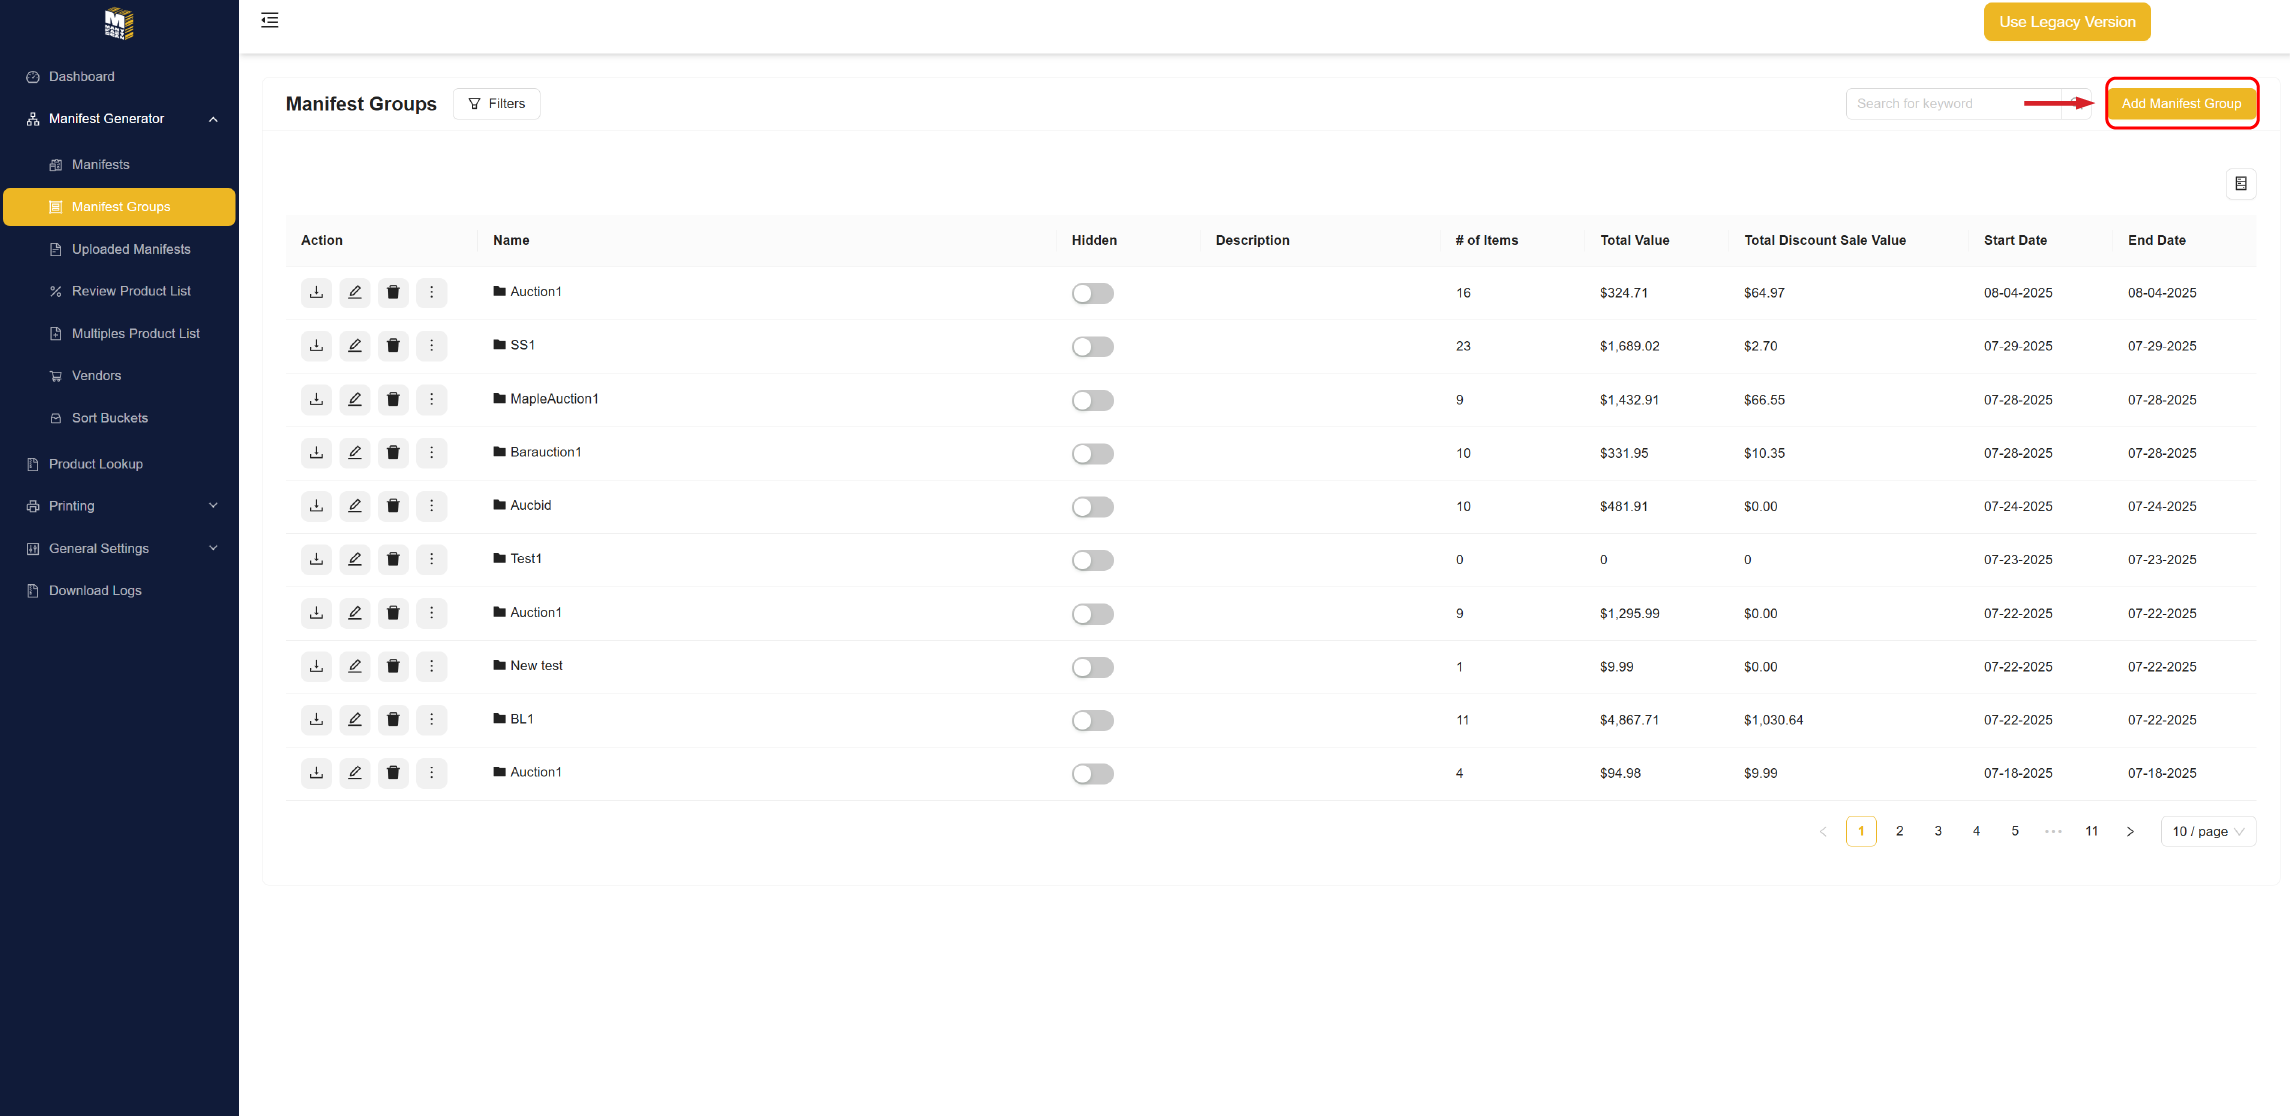Toggle Hidden switch for BL1 group
The width and height of the screenshot is (2290, 1116).
(1092, 721)
